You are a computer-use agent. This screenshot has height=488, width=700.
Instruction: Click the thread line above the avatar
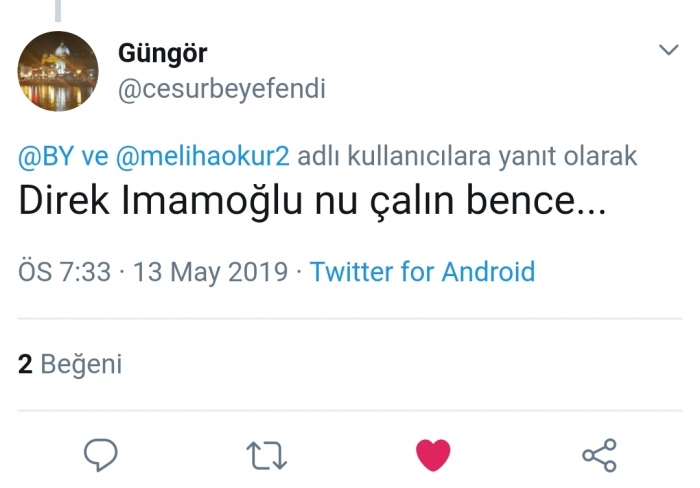coord(58,10)
